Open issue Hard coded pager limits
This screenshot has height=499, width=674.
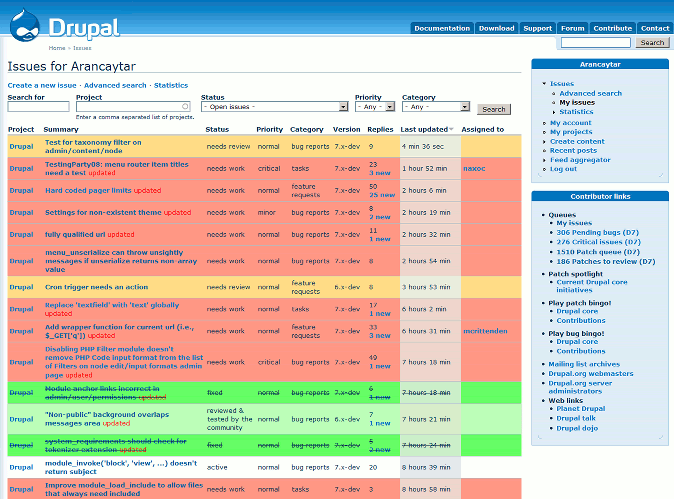click(88, 190)
